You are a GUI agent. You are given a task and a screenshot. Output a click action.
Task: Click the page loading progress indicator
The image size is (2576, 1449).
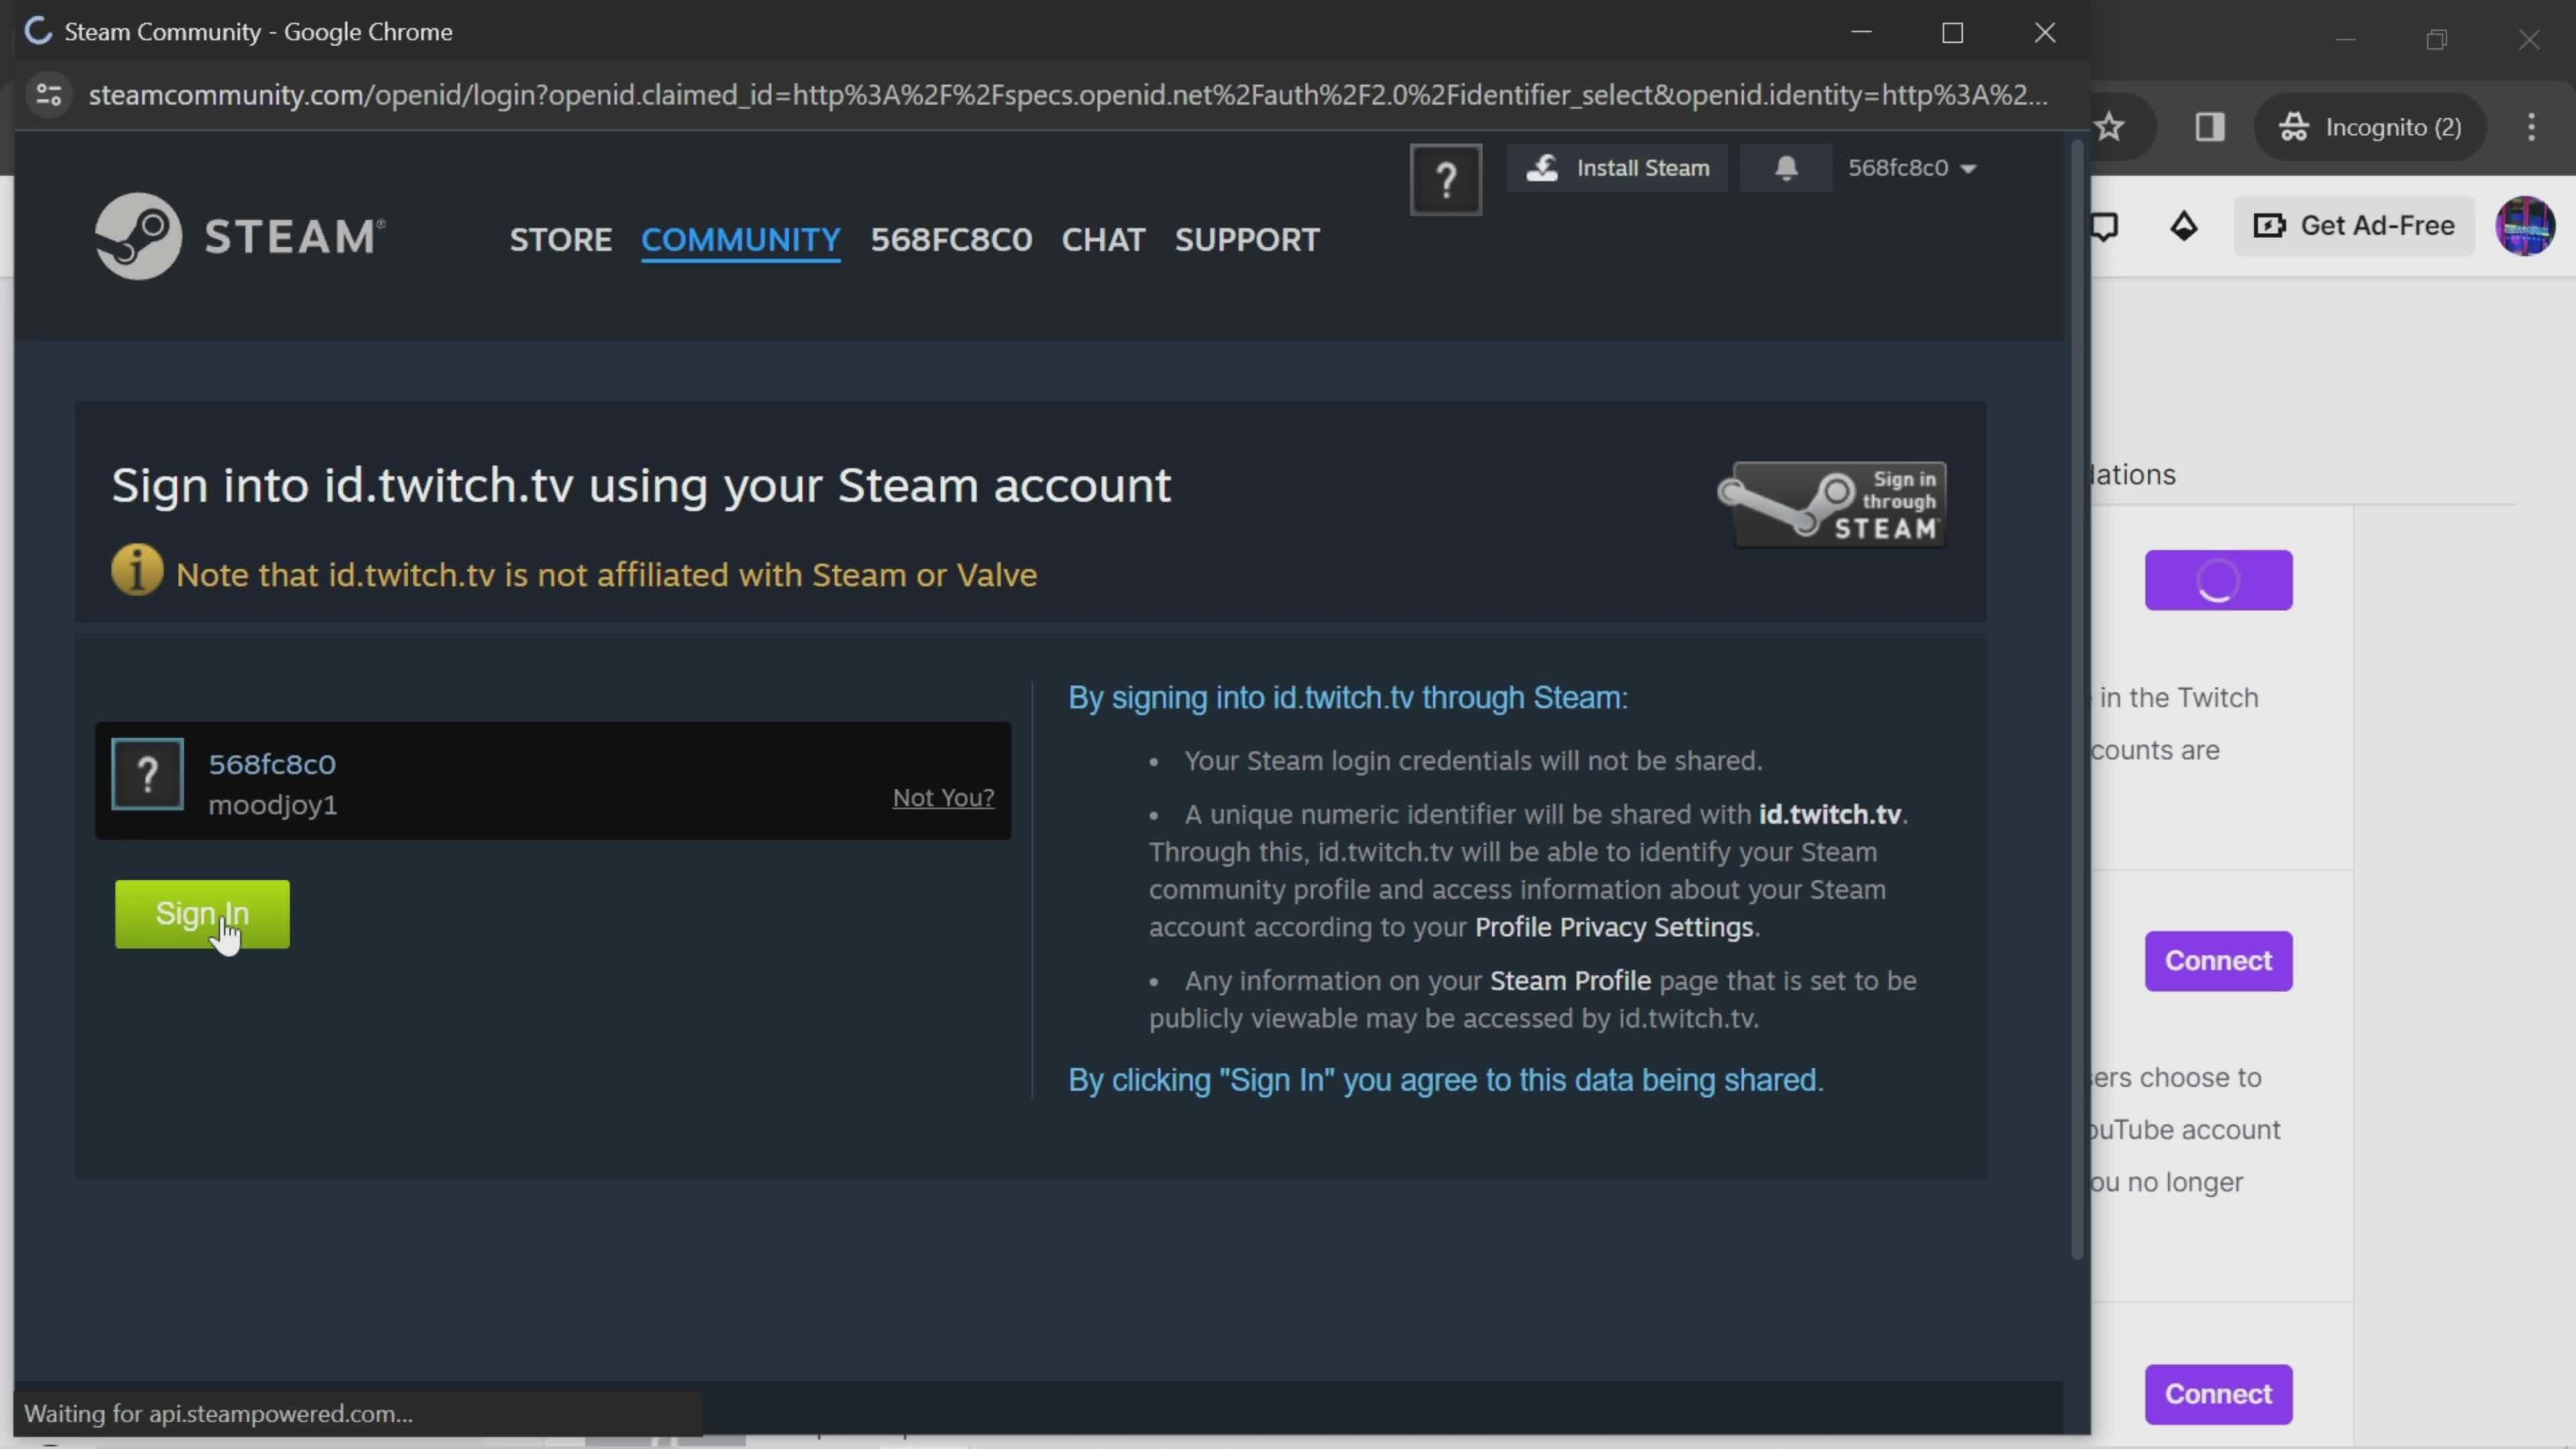coord(37,32)
